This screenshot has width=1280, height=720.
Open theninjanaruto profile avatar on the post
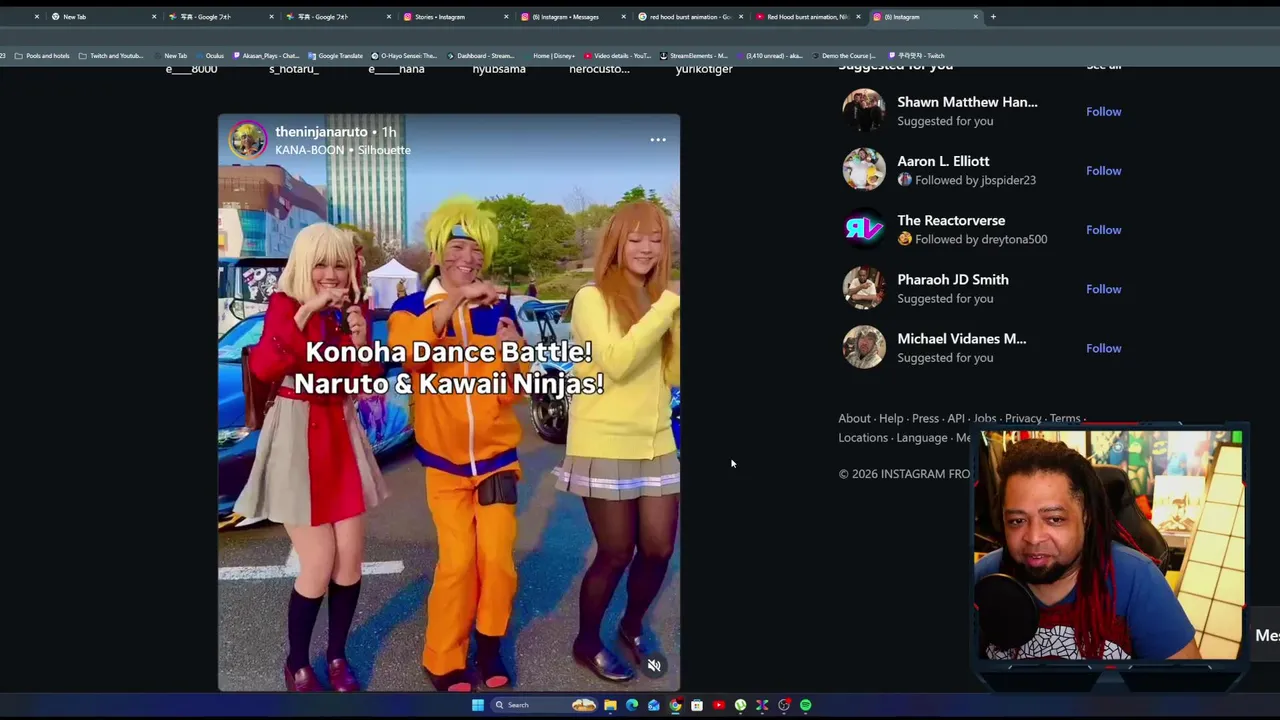(x=247, y=140)
